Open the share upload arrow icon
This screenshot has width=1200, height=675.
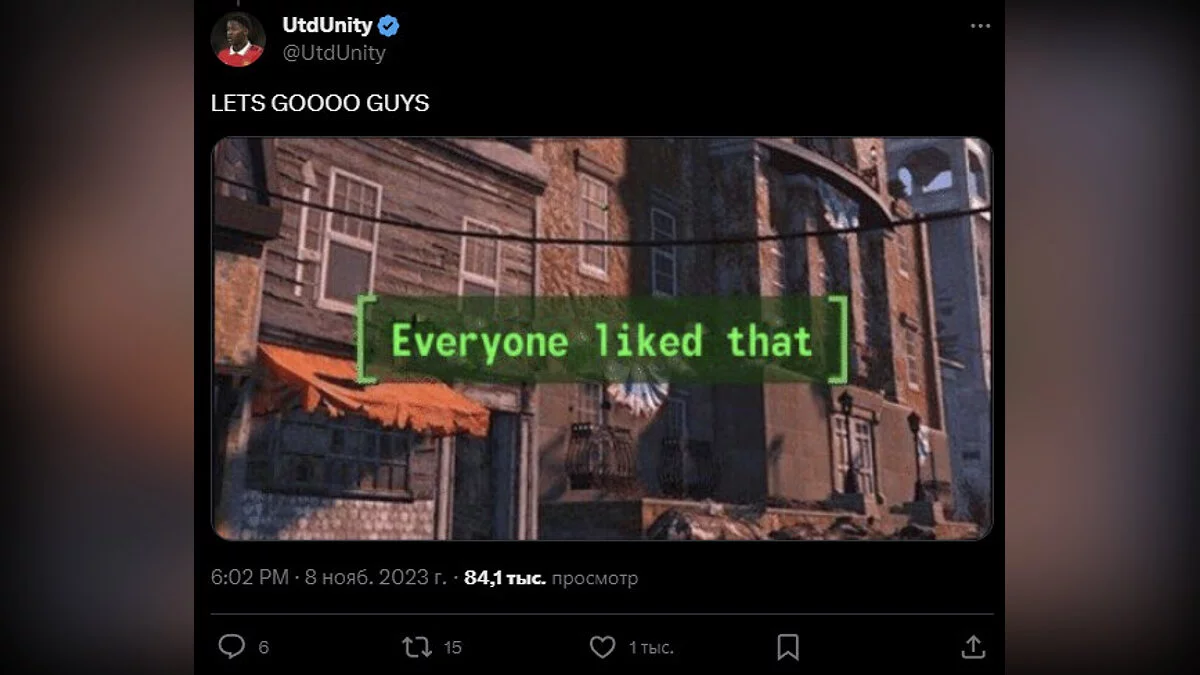tap(973, 647)
